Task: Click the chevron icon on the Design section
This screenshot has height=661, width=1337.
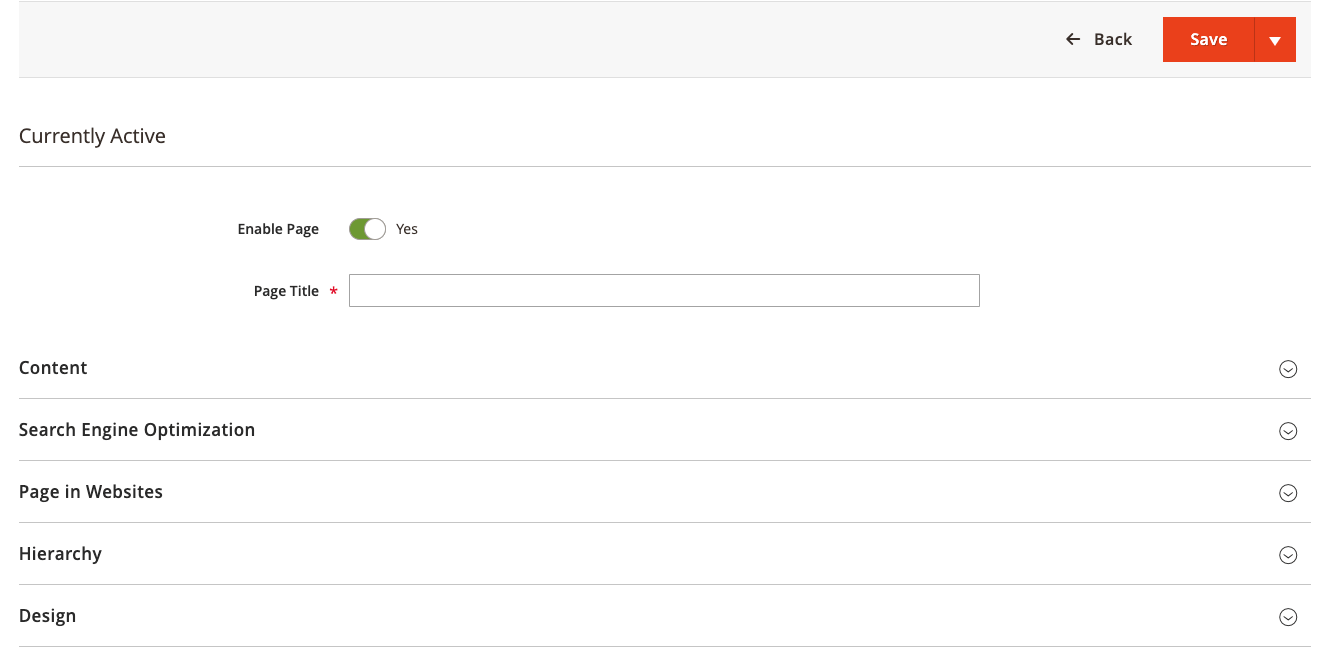Action: pos(1288,617)
